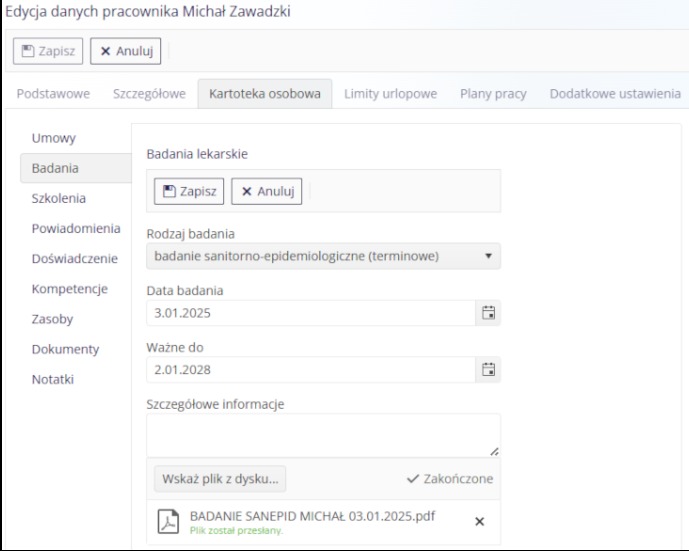The width and height of the screenshot is (689, 551).
Task: Switch to the Podstawowe tab
Action: point(53,94)
